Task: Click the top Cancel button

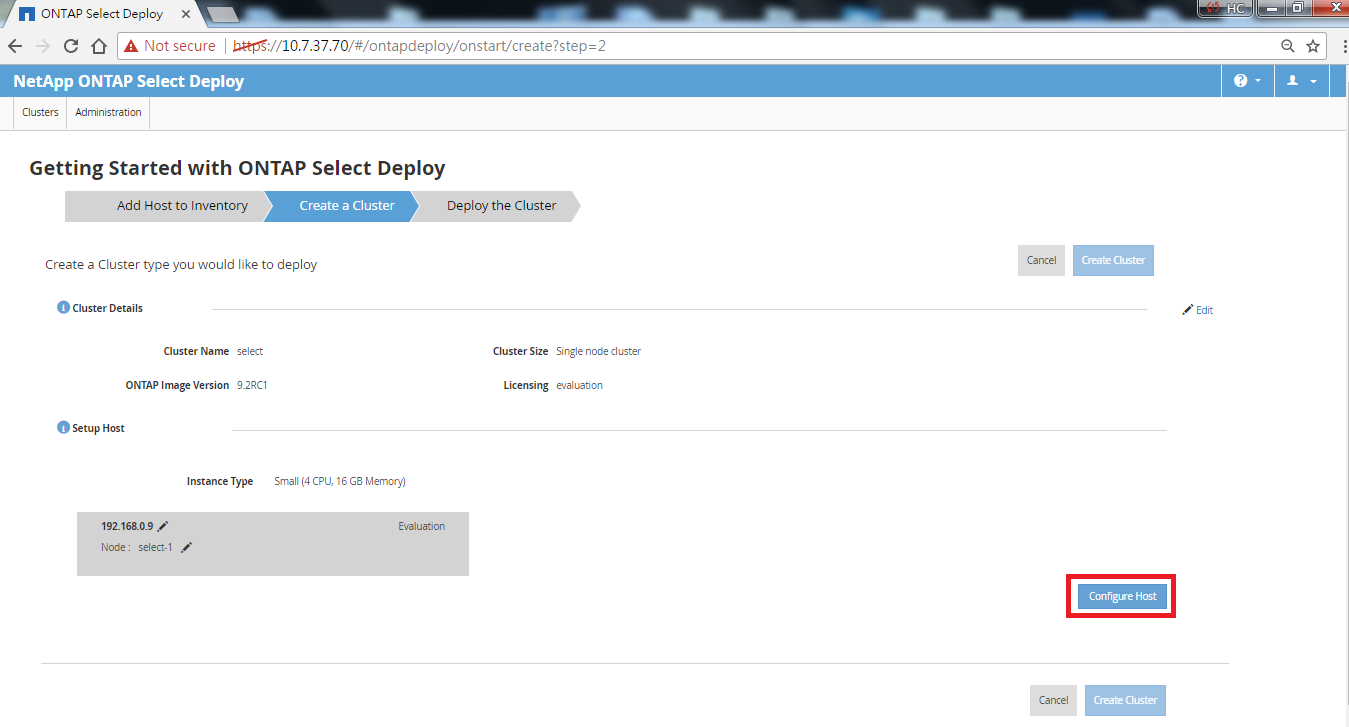Action: point(1041,260)
